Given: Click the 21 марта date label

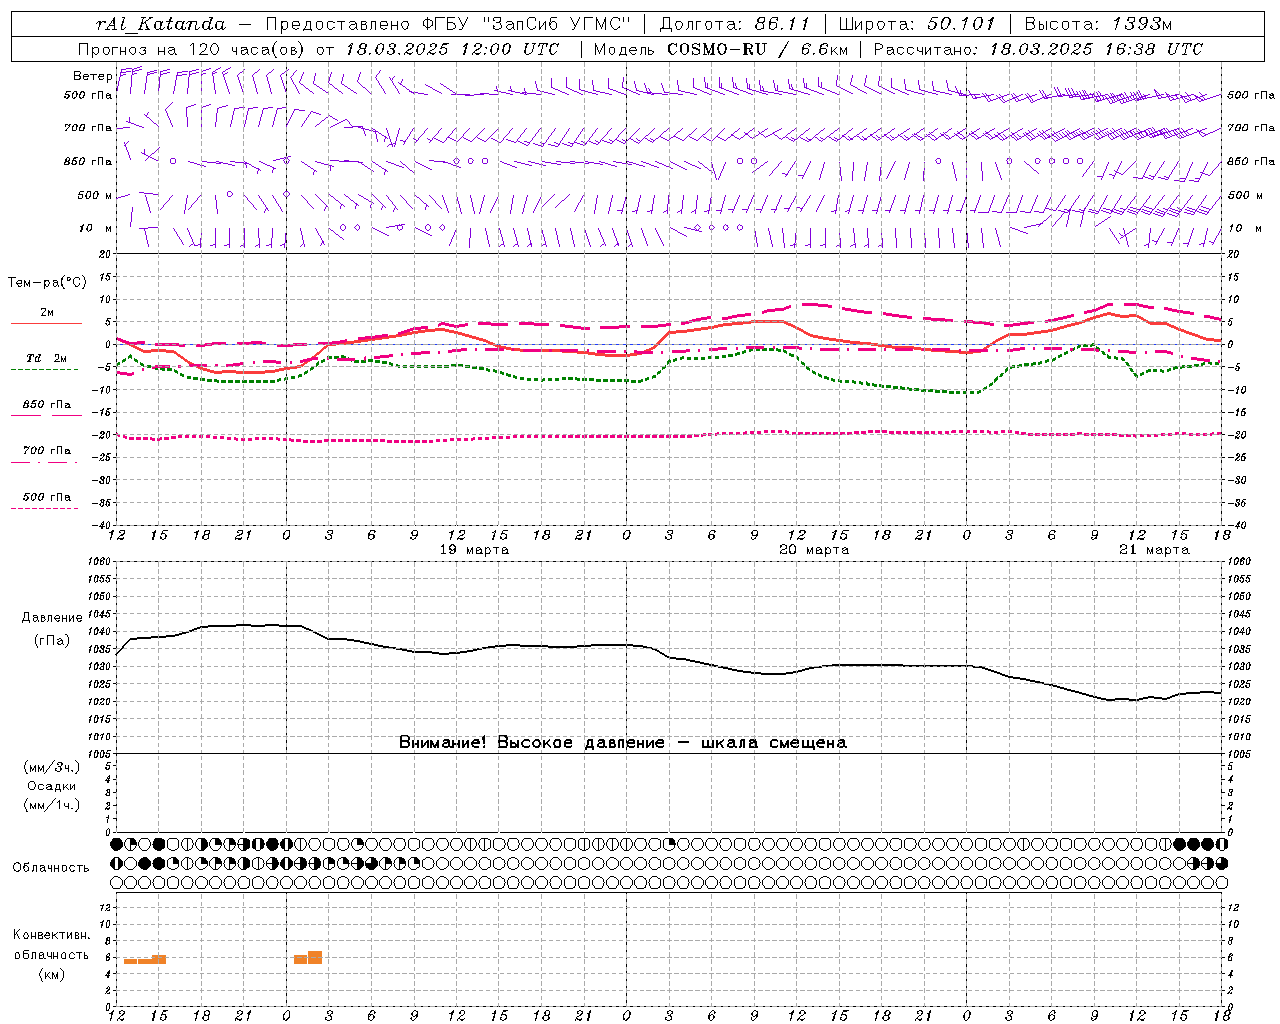Looking at the screenshot, I should tap(1154, 550).
